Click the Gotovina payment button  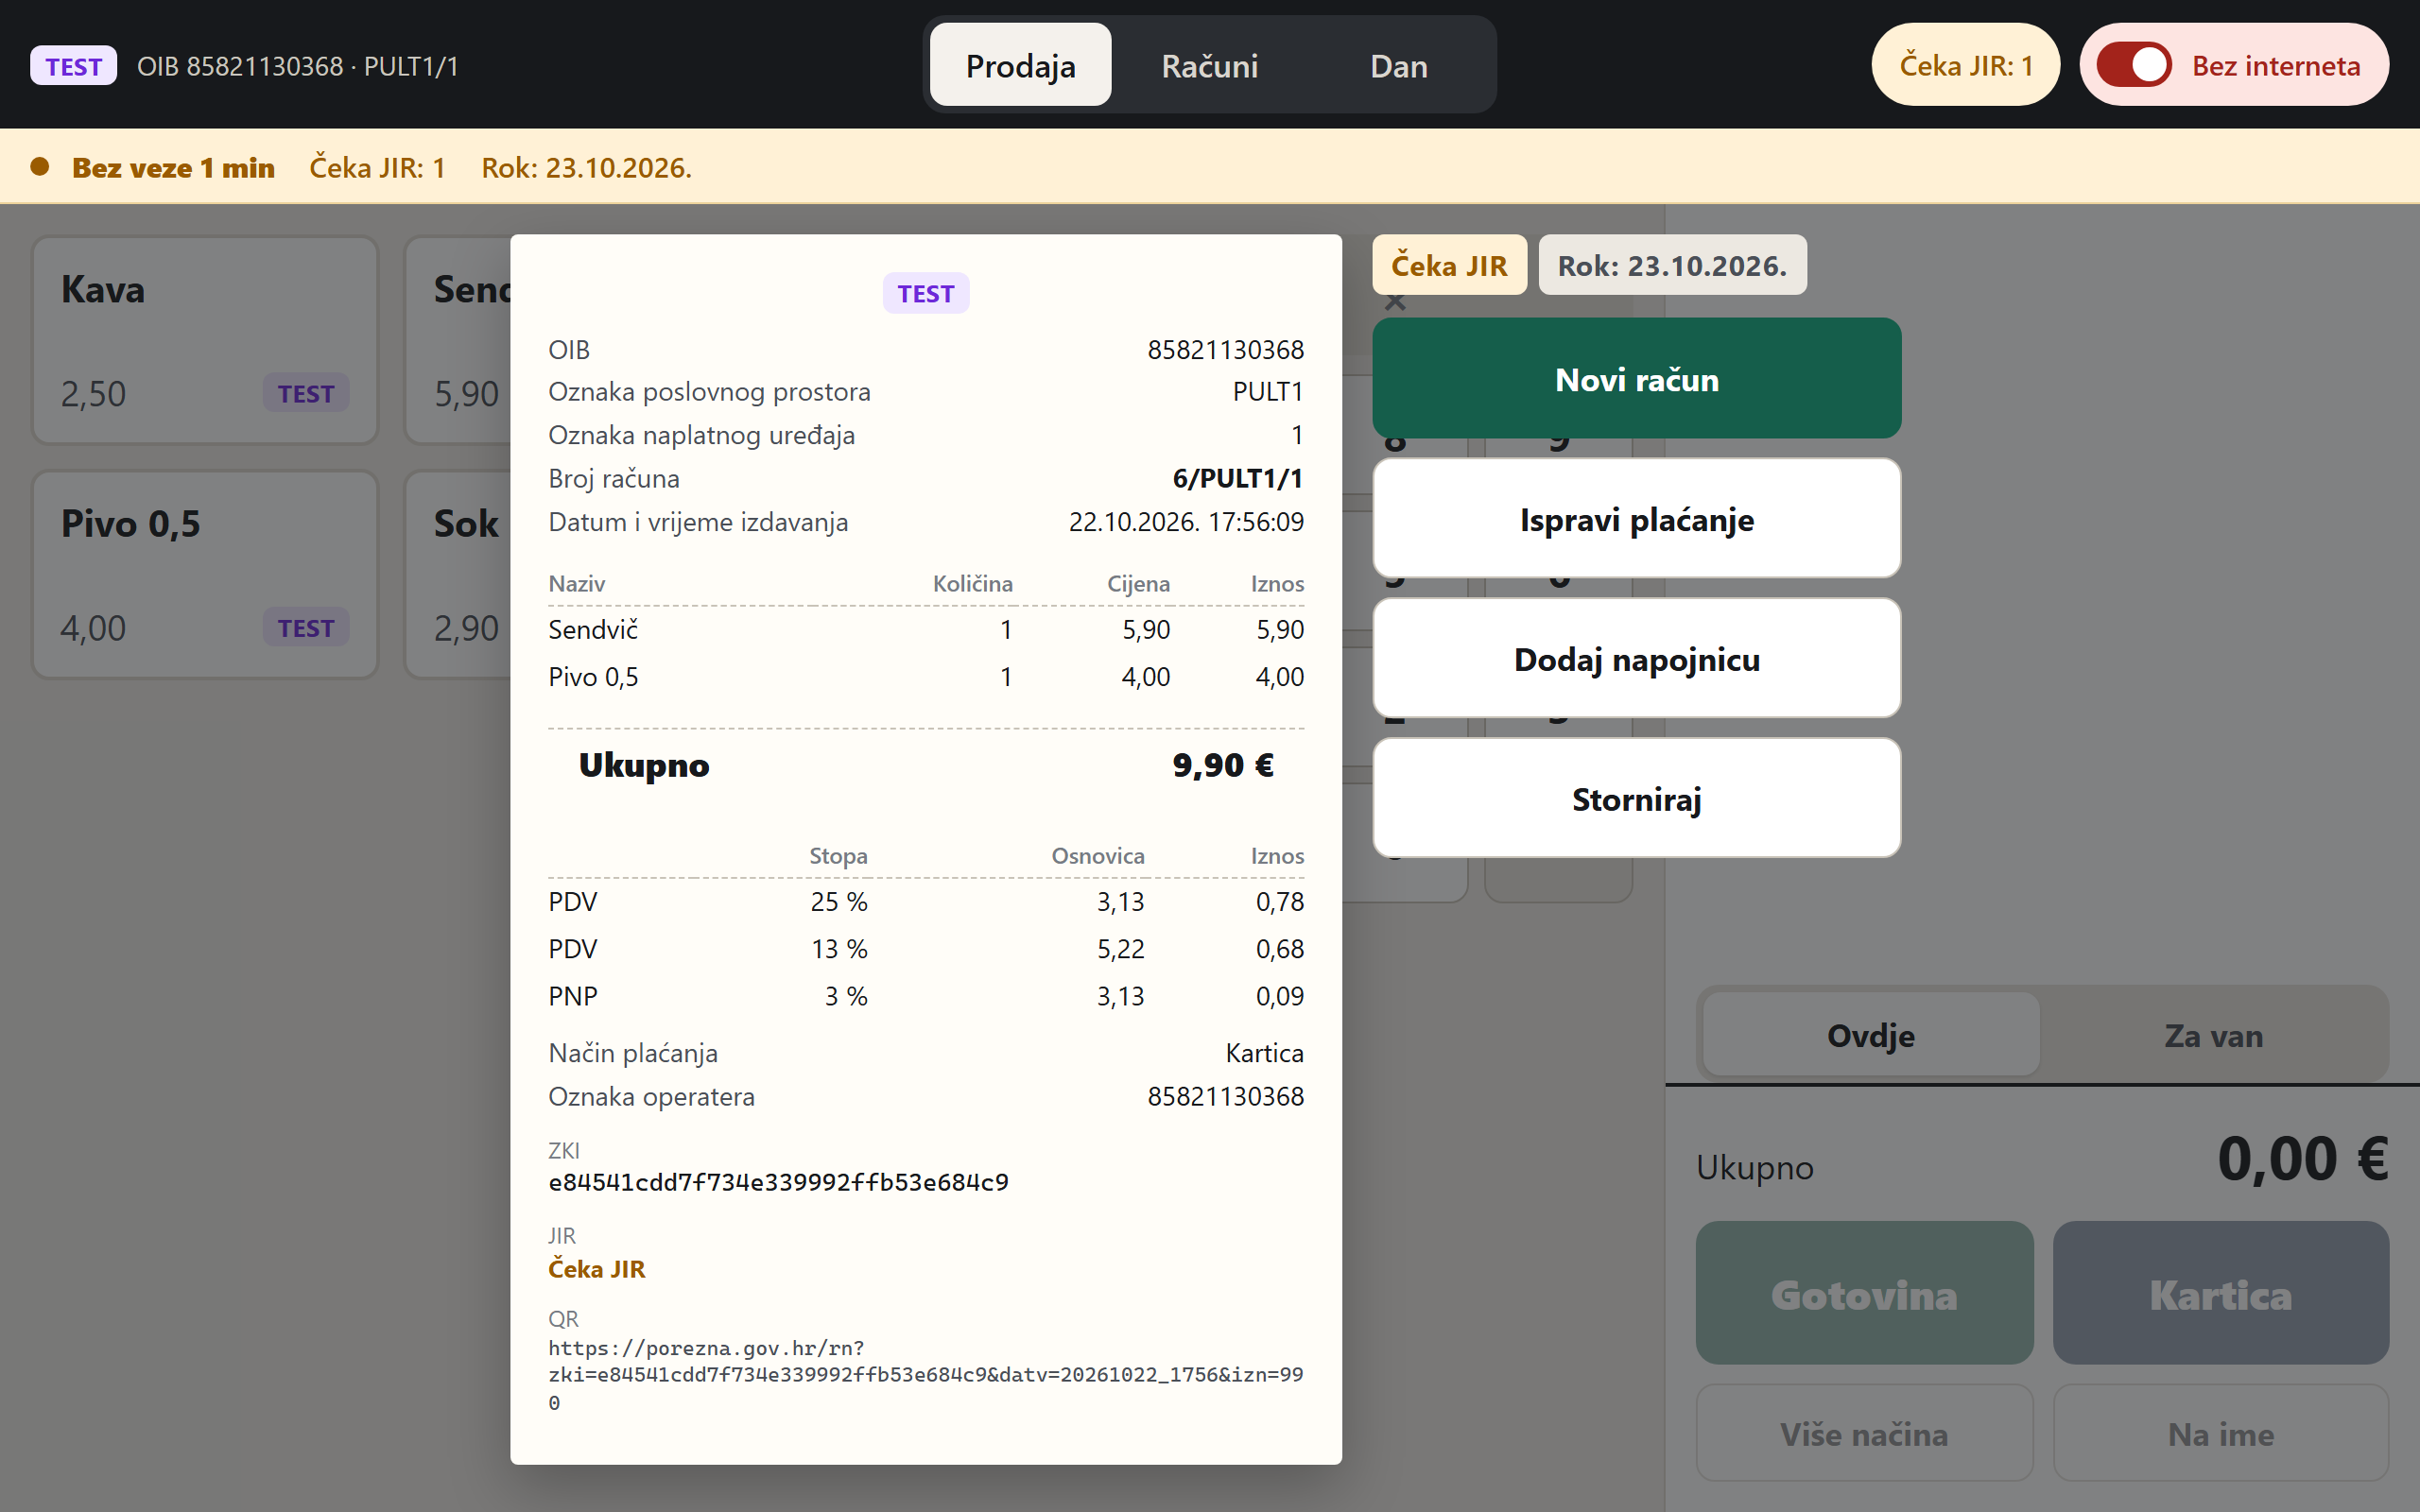[x=1864, y=1293]
